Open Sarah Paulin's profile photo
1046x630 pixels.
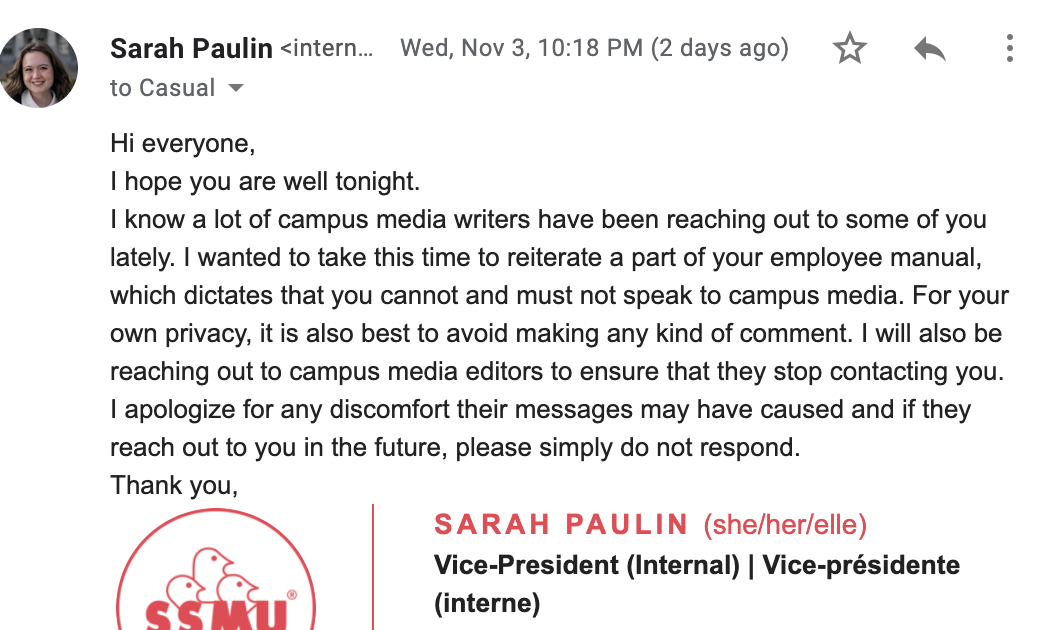(x=39, y=67)
